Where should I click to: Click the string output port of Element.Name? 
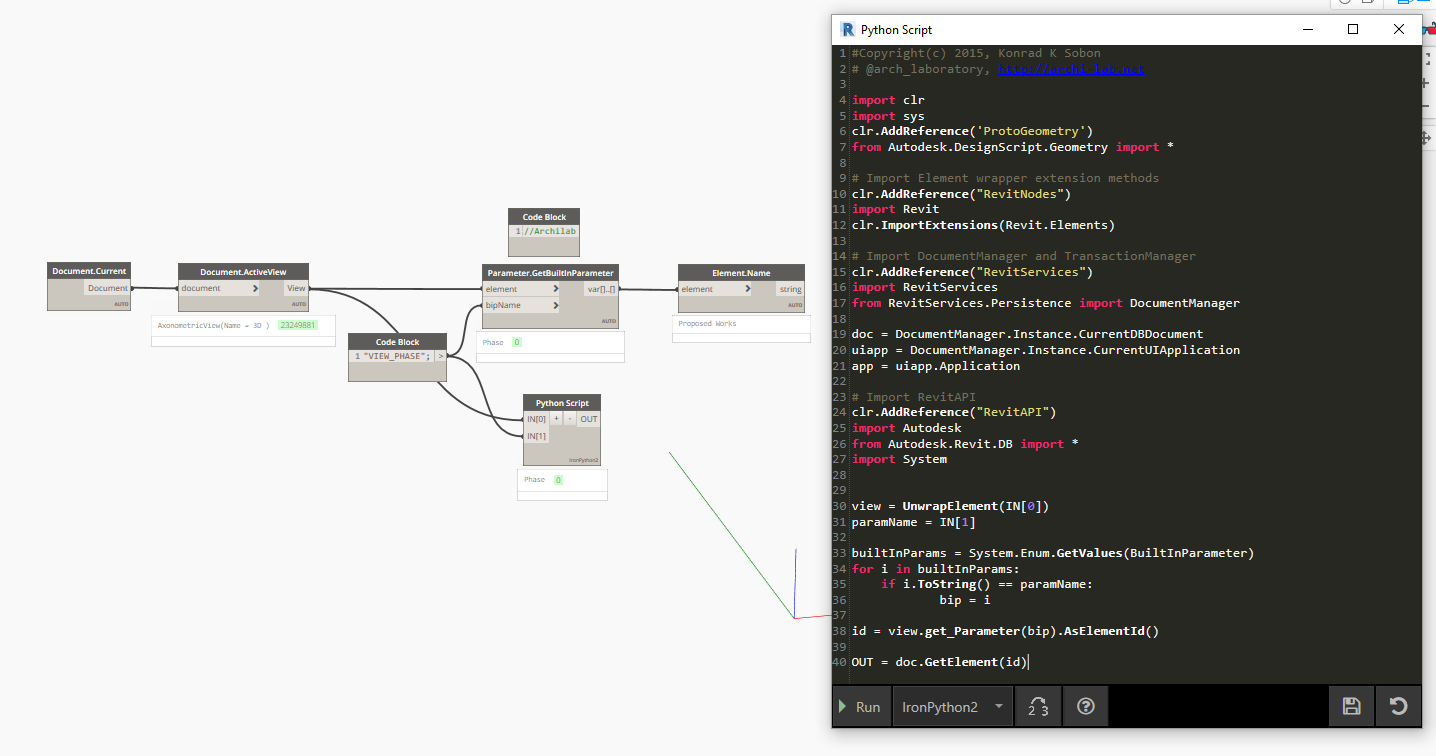[x=790, y=289]
